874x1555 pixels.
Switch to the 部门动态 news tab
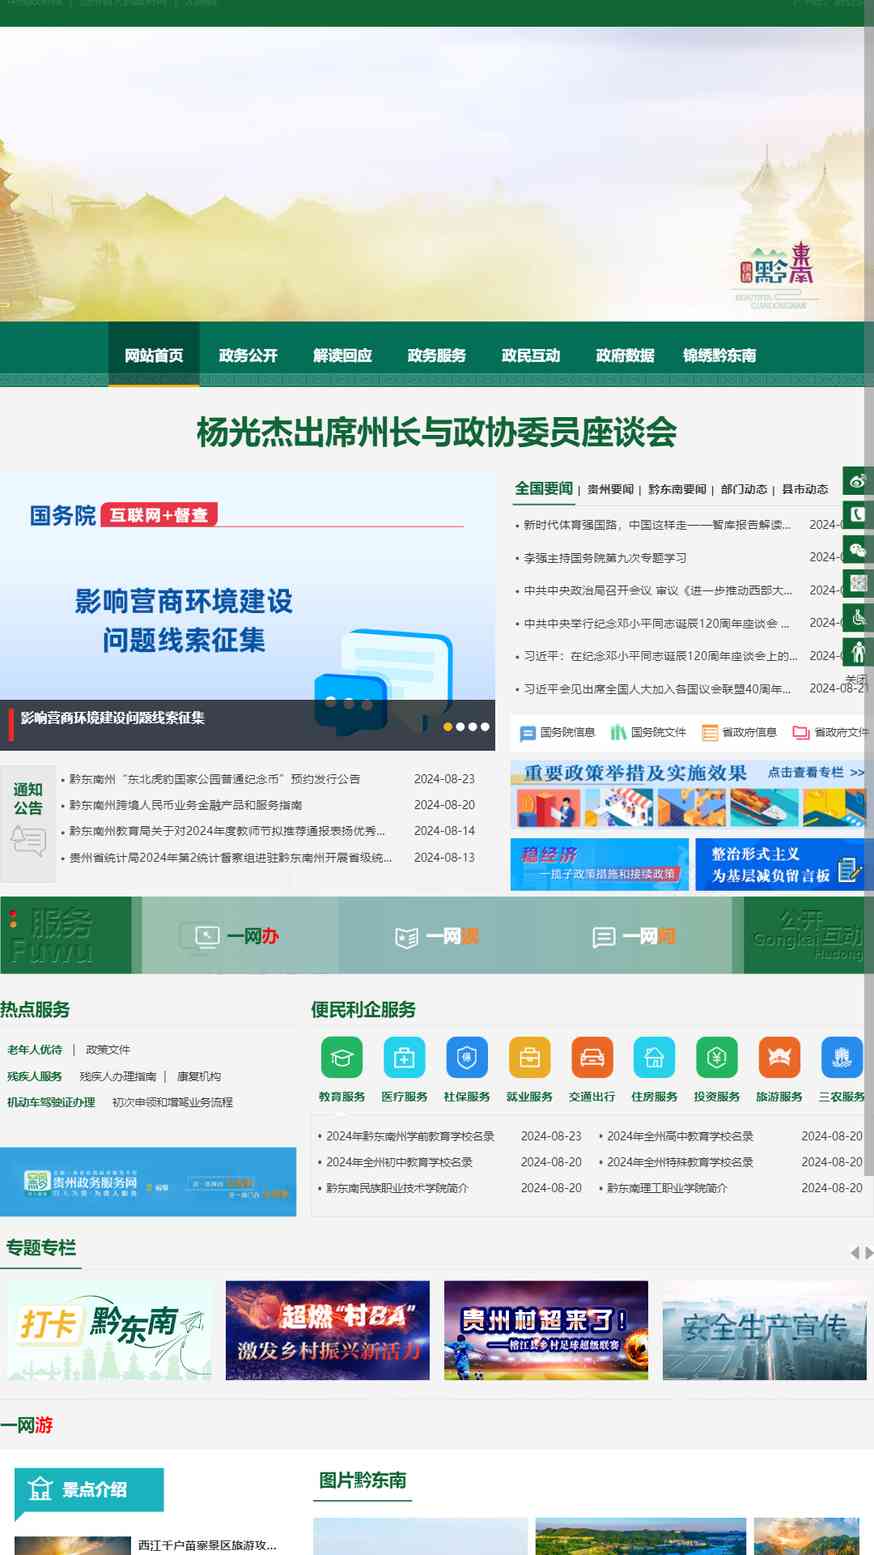click(744, 489)
